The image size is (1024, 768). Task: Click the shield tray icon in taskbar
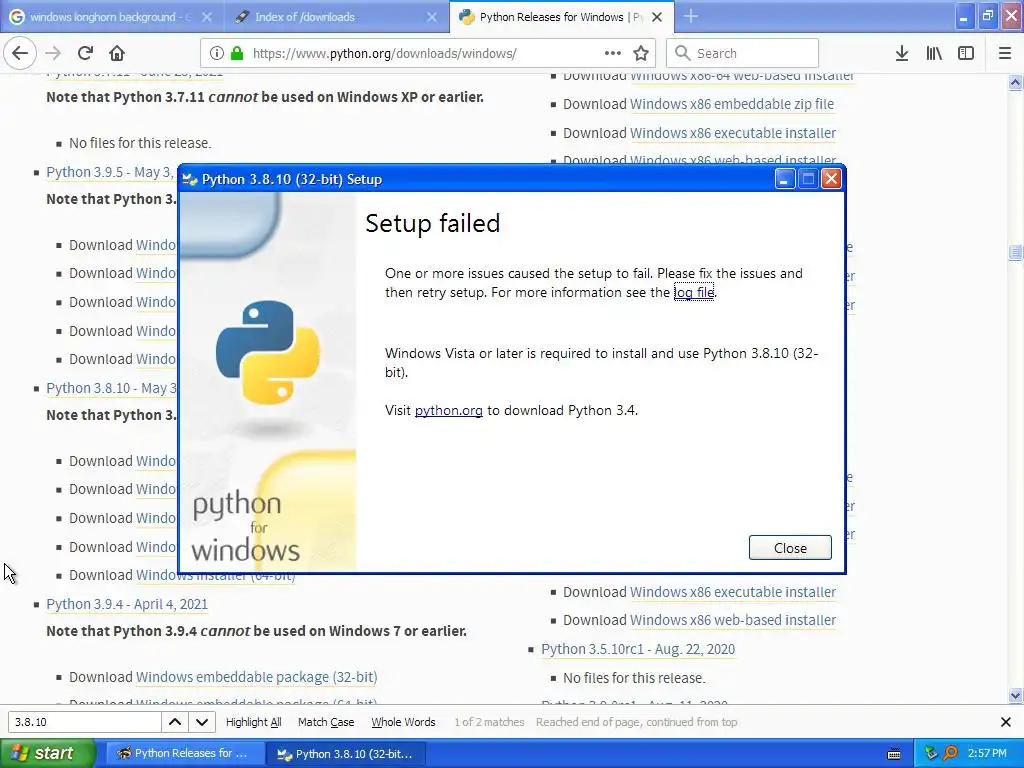(x=931, y=753)
